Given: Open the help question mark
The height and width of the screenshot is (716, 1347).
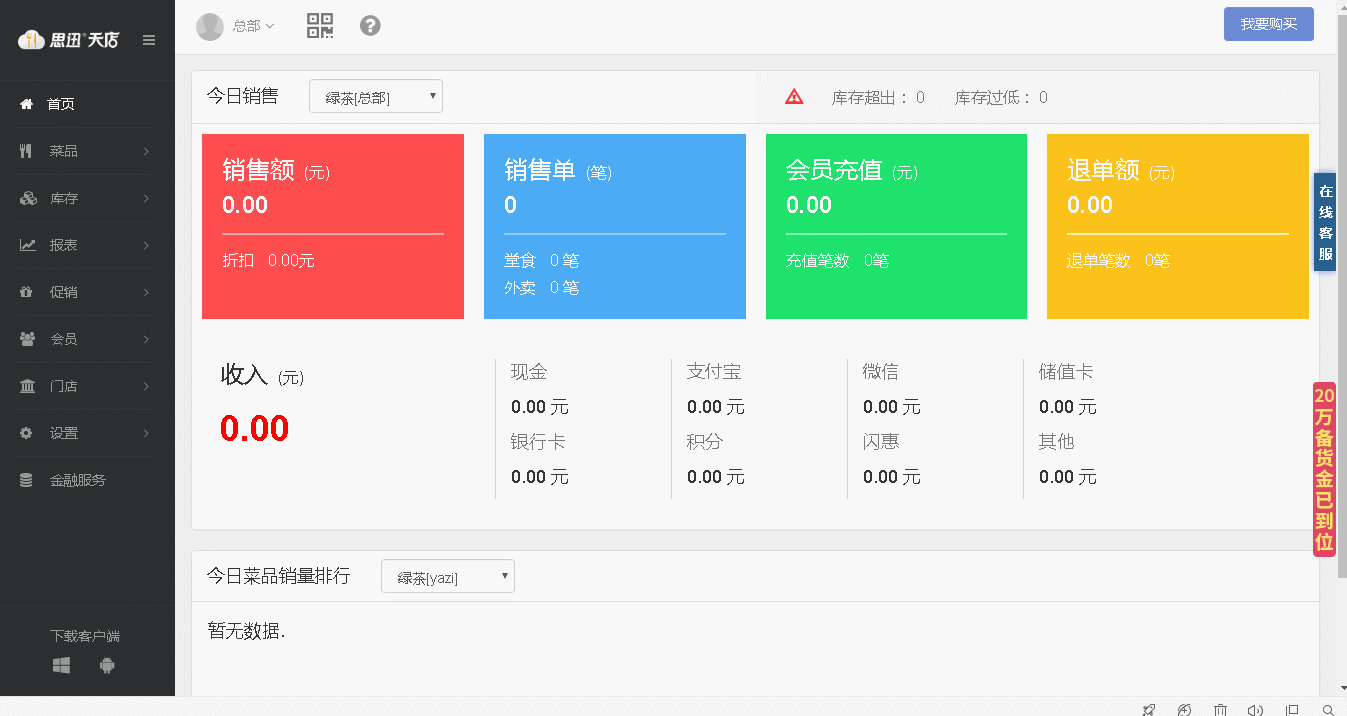Looking at the screenshot, I should click(370, 26).
